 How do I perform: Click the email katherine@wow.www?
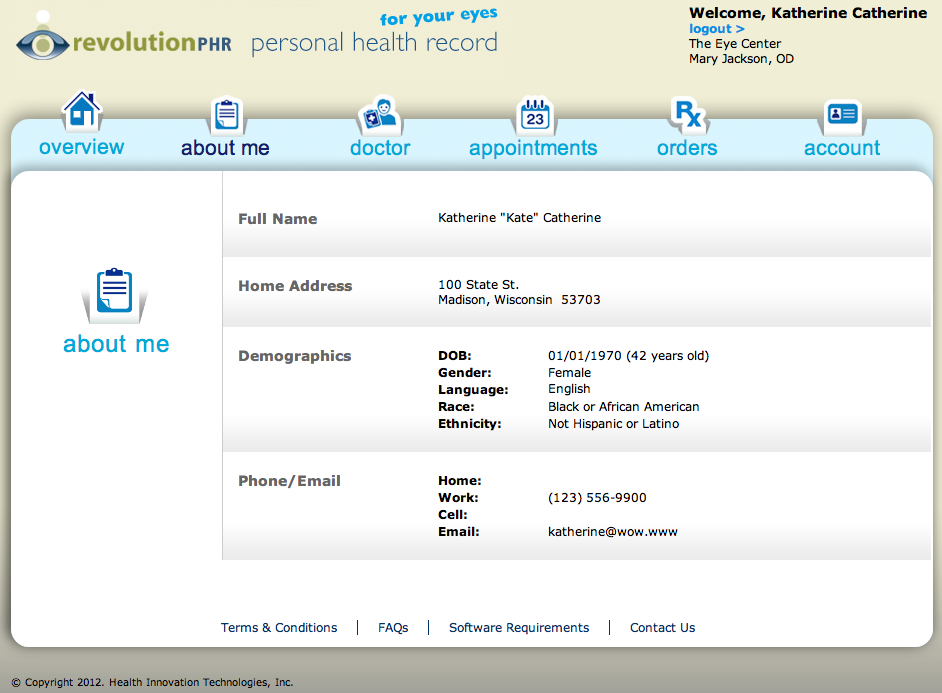pos(613,531)
